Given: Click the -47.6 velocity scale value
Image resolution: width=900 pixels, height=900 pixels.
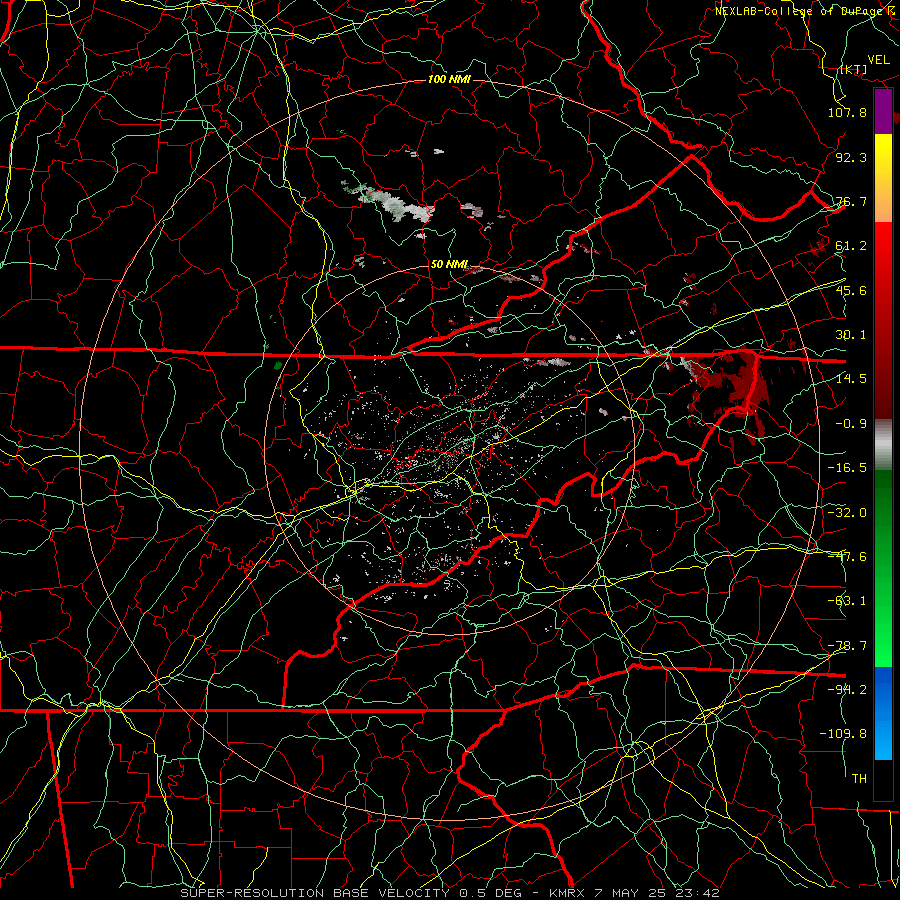Looking at the screenshot, I should click(847, 557).
